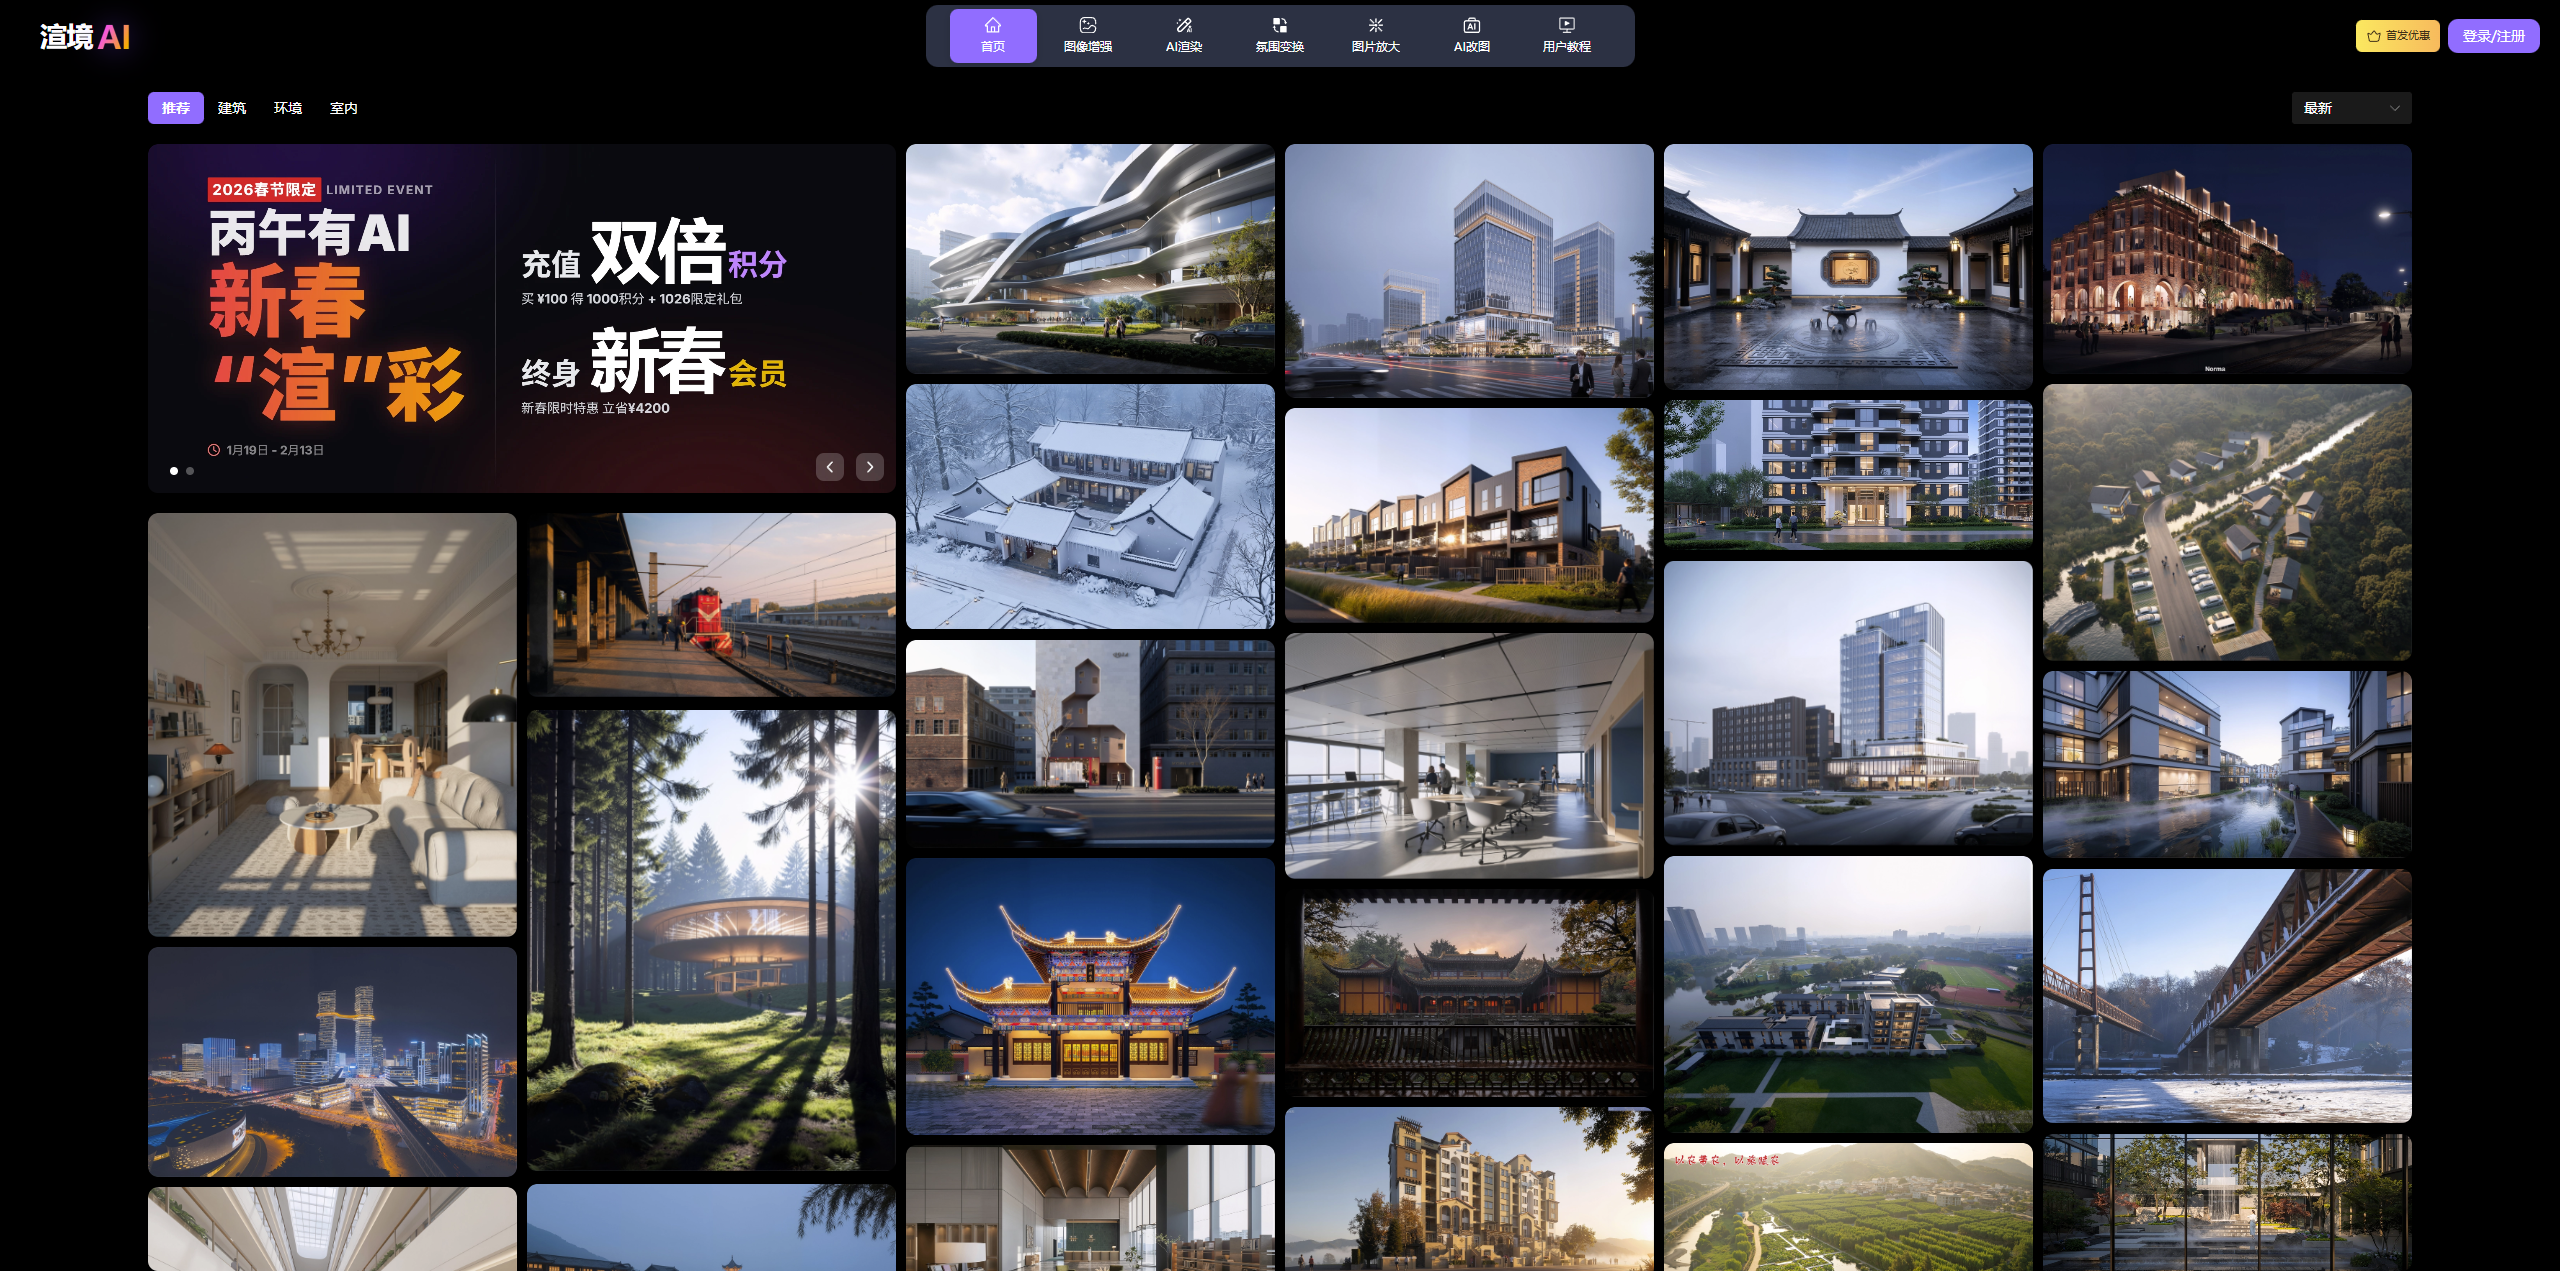The width and height of the screenshot is (2560, 1271).
Task: Open the 图片放大 upscale tool
Action: pos(1375,35)
